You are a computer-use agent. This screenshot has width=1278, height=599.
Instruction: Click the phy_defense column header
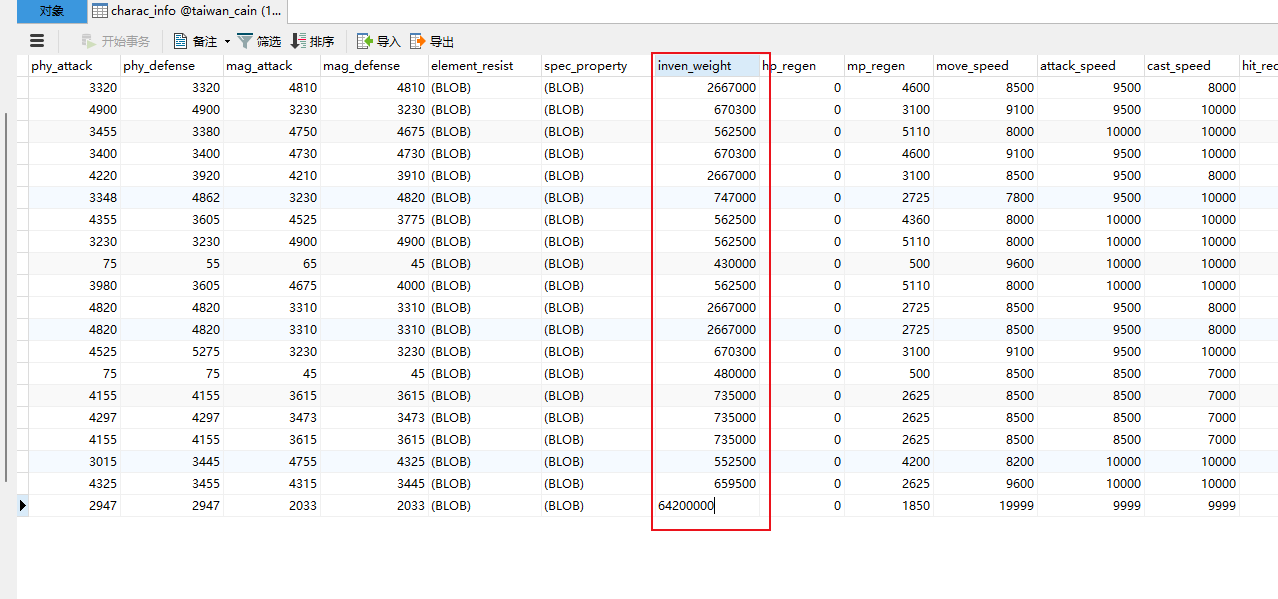[172, 66]
